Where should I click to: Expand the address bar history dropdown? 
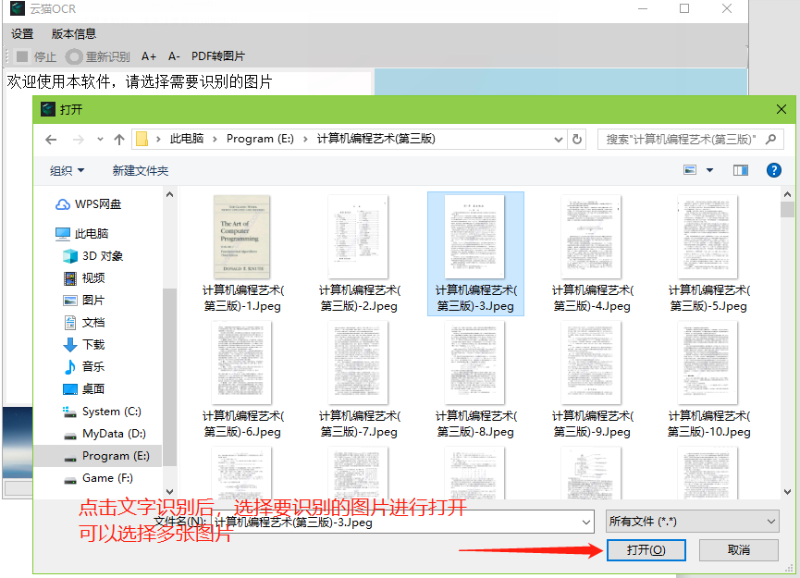559,139
